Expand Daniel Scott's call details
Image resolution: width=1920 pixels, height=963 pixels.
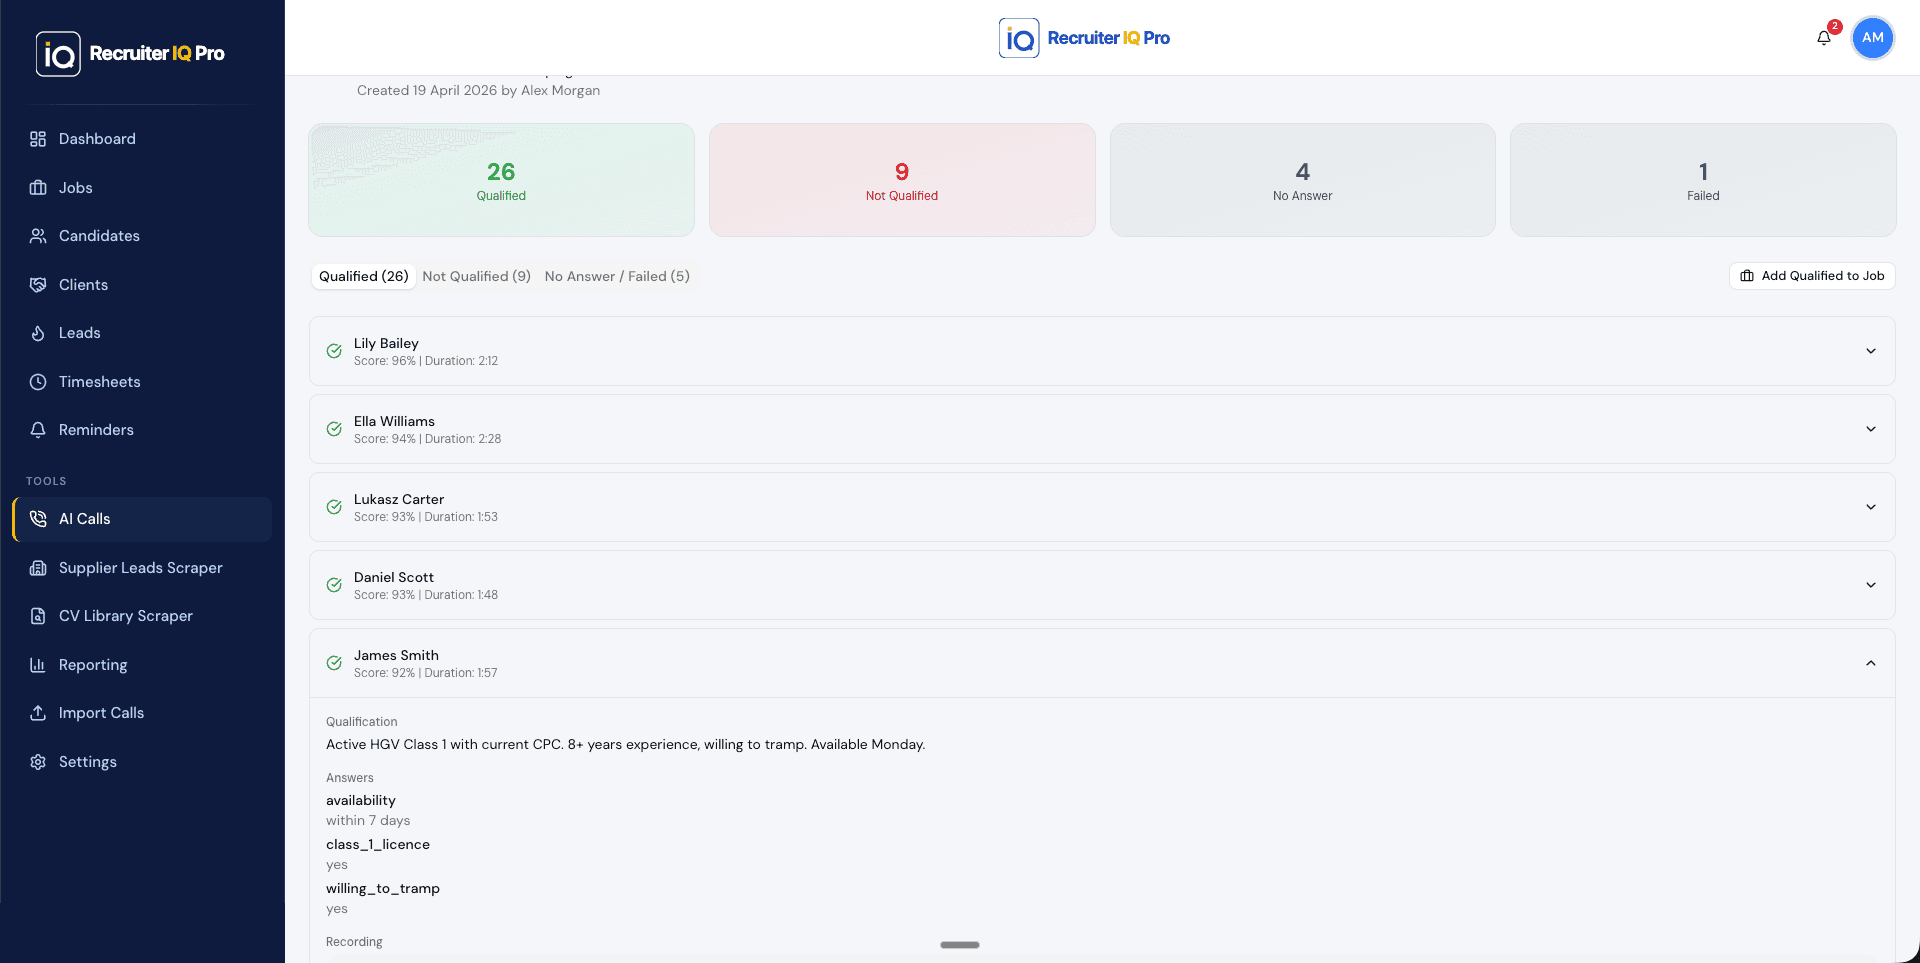tap(1871, 585)
